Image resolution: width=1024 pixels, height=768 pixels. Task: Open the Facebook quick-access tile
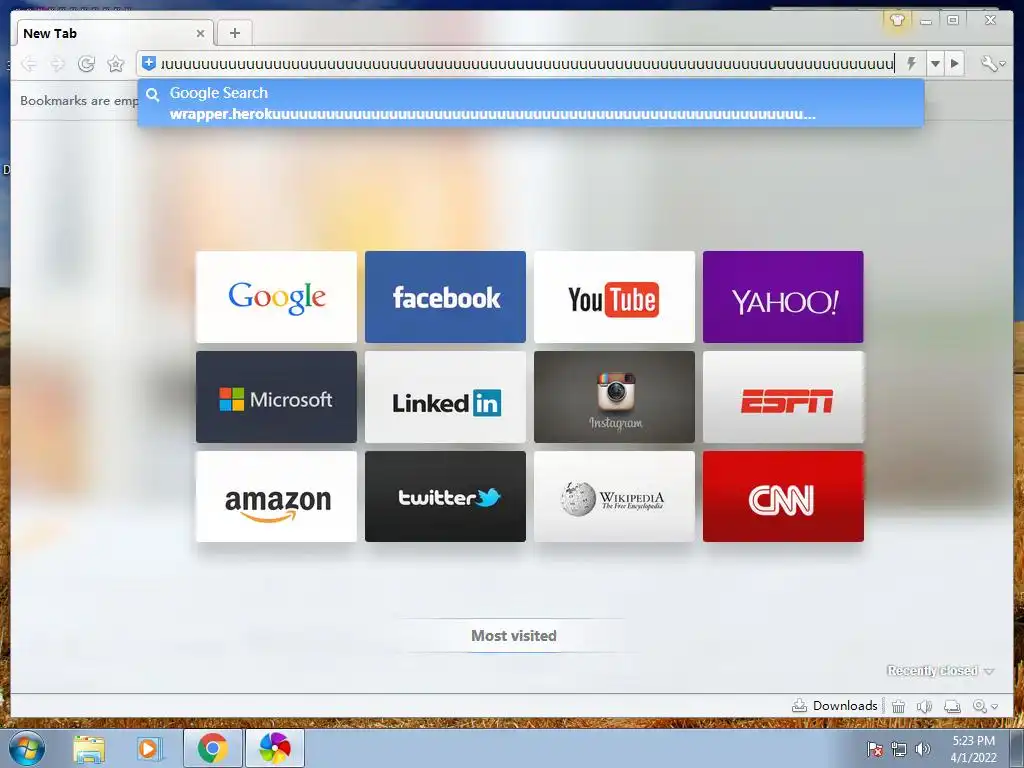(445, 296)
